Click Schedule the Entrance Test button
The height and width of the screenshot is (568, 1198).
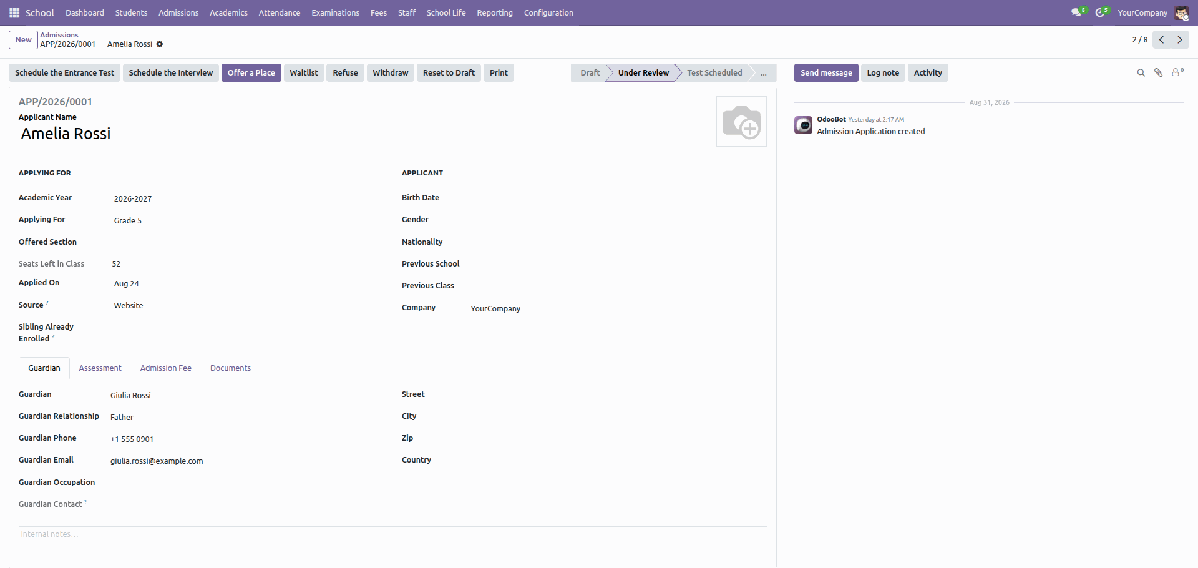(x=65, y=73)
